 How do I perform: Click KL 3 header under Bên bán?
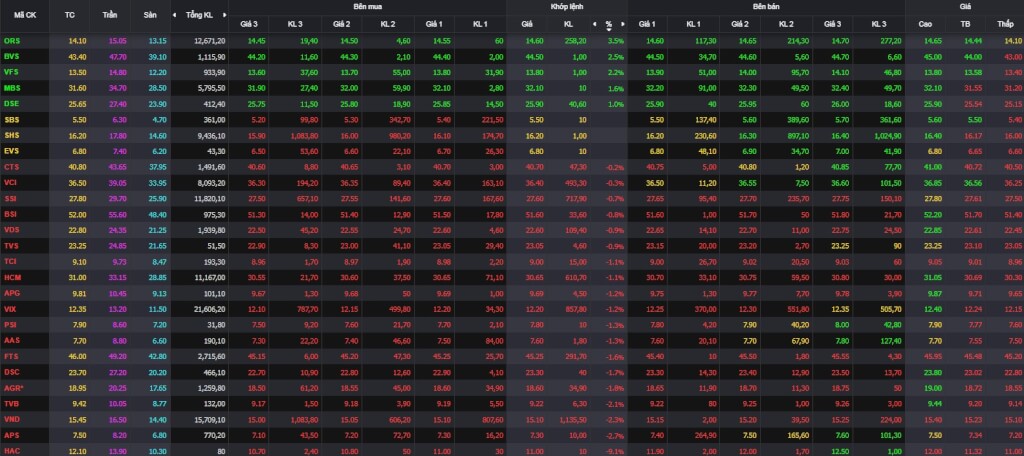click(x=879, y=24)
